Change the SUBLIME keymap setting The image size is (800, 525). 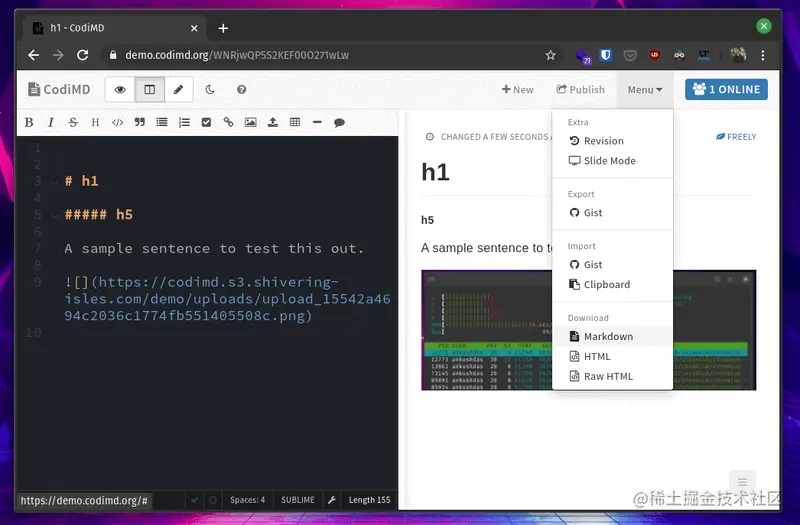(x=298, y=500)
